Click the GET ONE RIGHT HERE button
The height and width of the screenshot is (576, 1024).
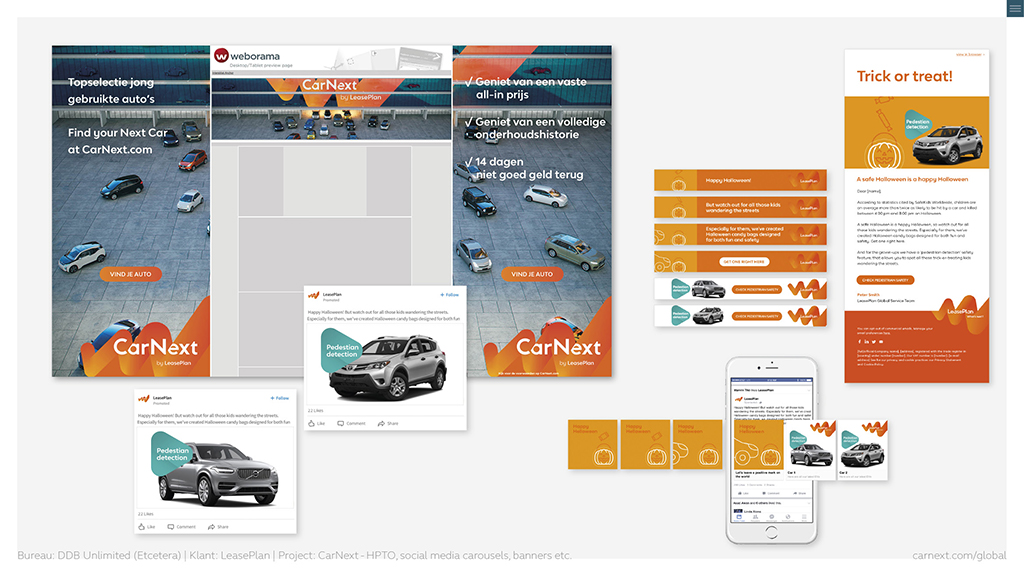[744, 262]
